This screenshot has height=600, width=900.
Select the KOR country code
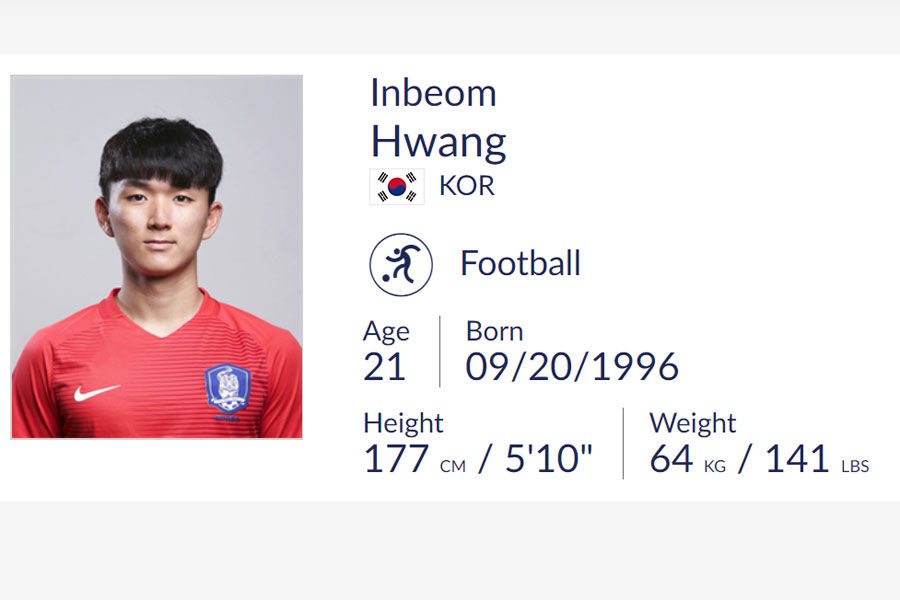click(467, 186)
